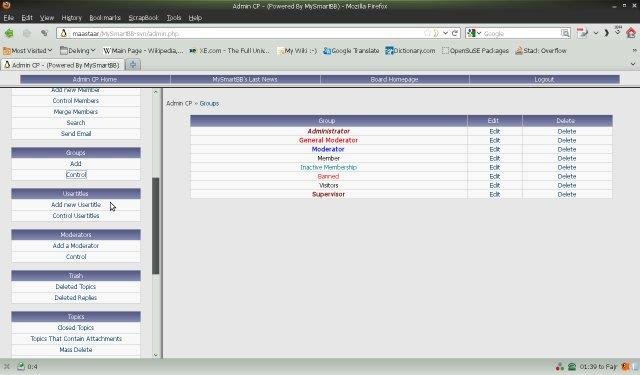Screen dimensions: 640x375
Task: Go back with the green arrow button
Action: (x=9, y=33)
